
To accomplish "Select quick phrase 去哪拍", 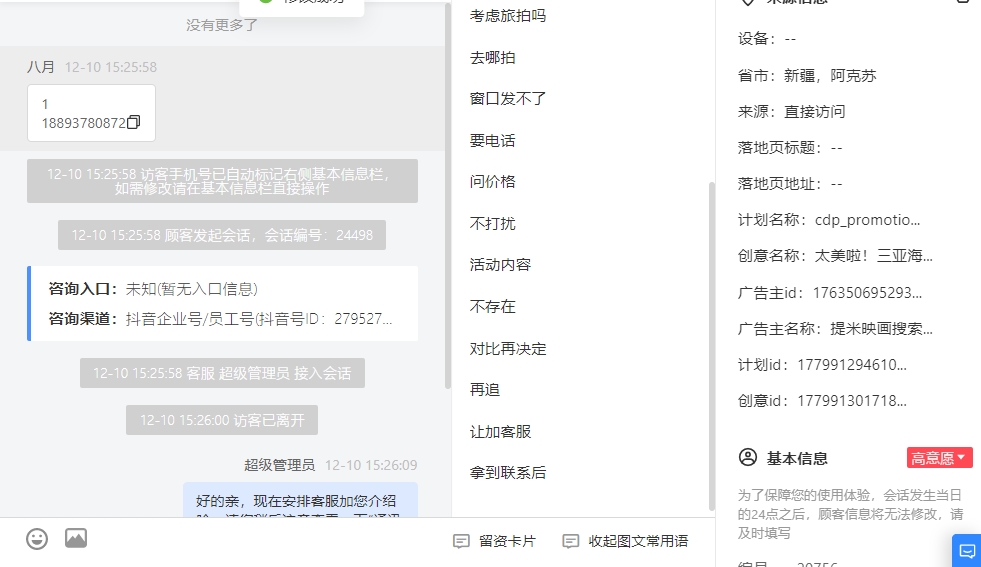I will click(x=492, y=58).
